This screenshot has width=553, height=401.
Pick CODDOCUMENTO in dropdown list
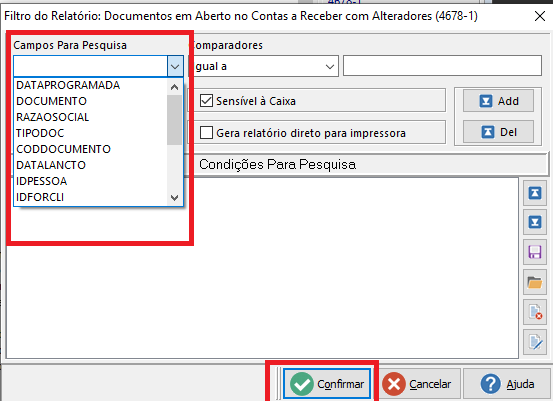tap(63, 149)
